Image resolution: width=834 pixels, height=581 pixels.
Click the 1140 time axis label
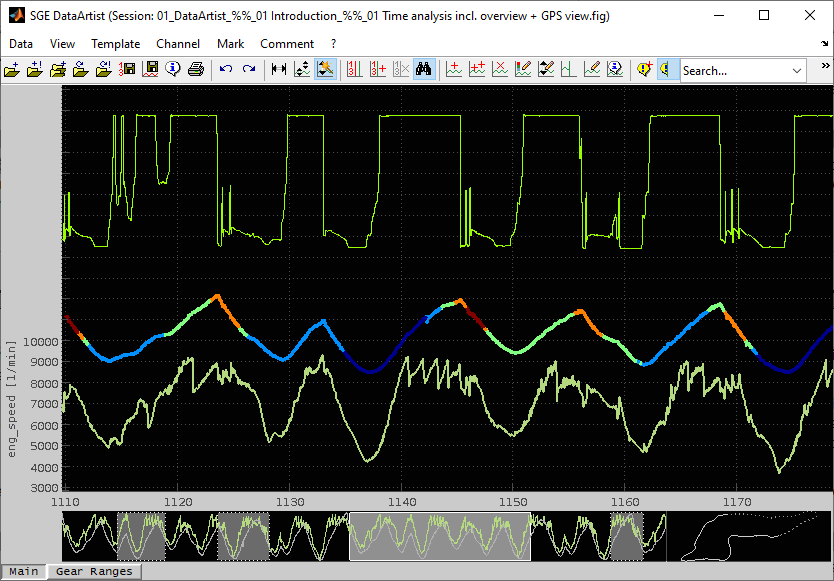point(402,502)
